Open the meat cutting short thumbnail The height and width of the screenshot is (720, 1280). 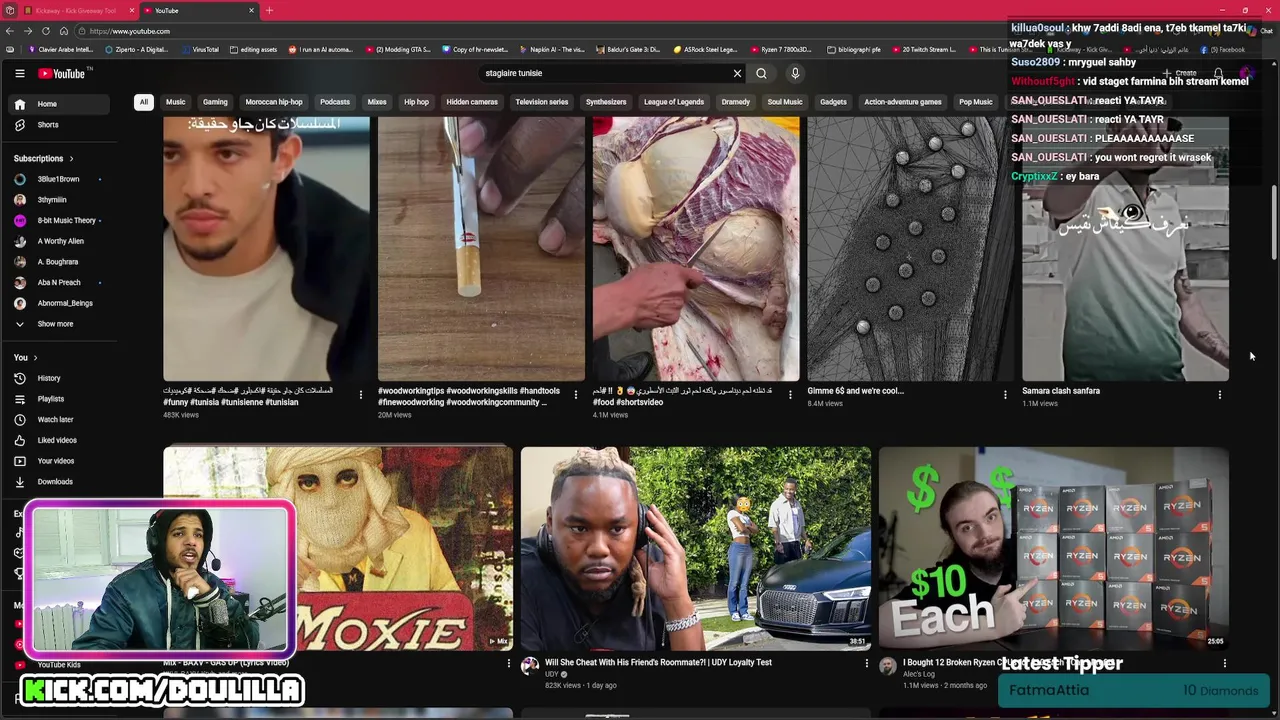[x=696, y=249]
